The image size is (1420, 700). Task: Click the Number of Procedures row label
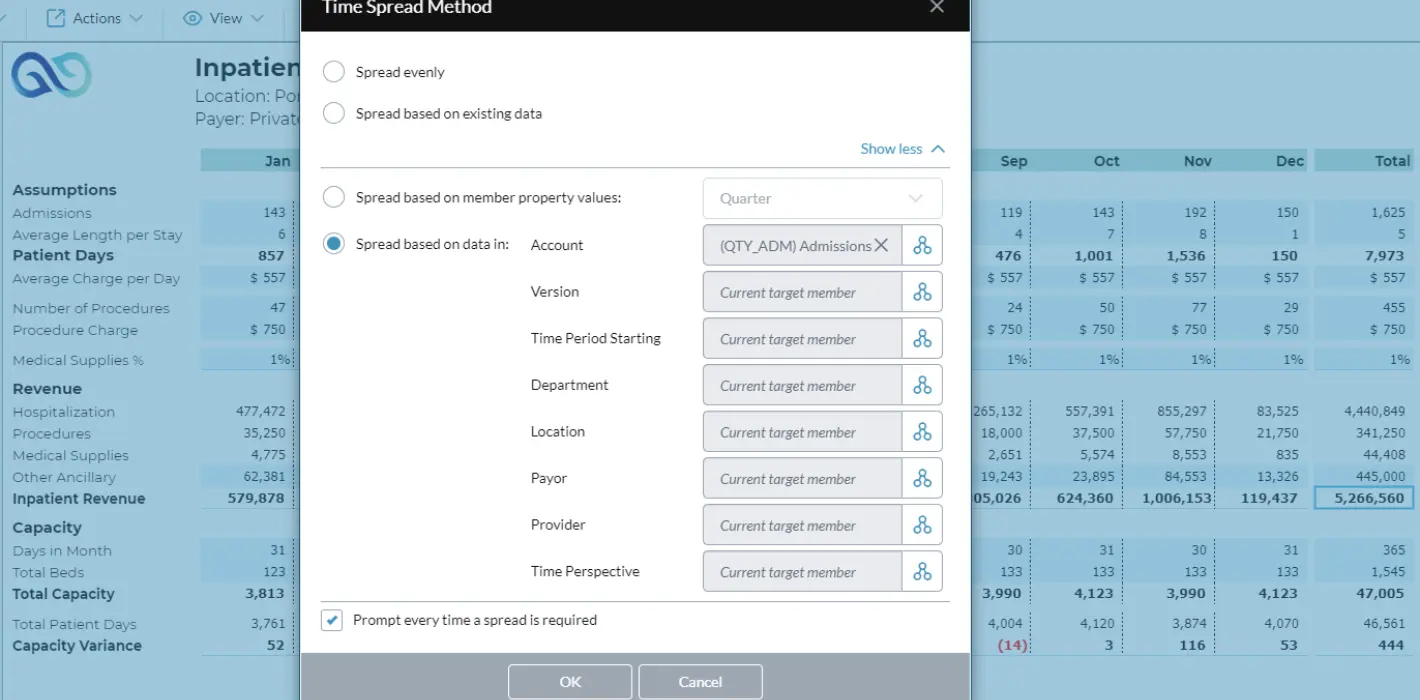point(91,309)
